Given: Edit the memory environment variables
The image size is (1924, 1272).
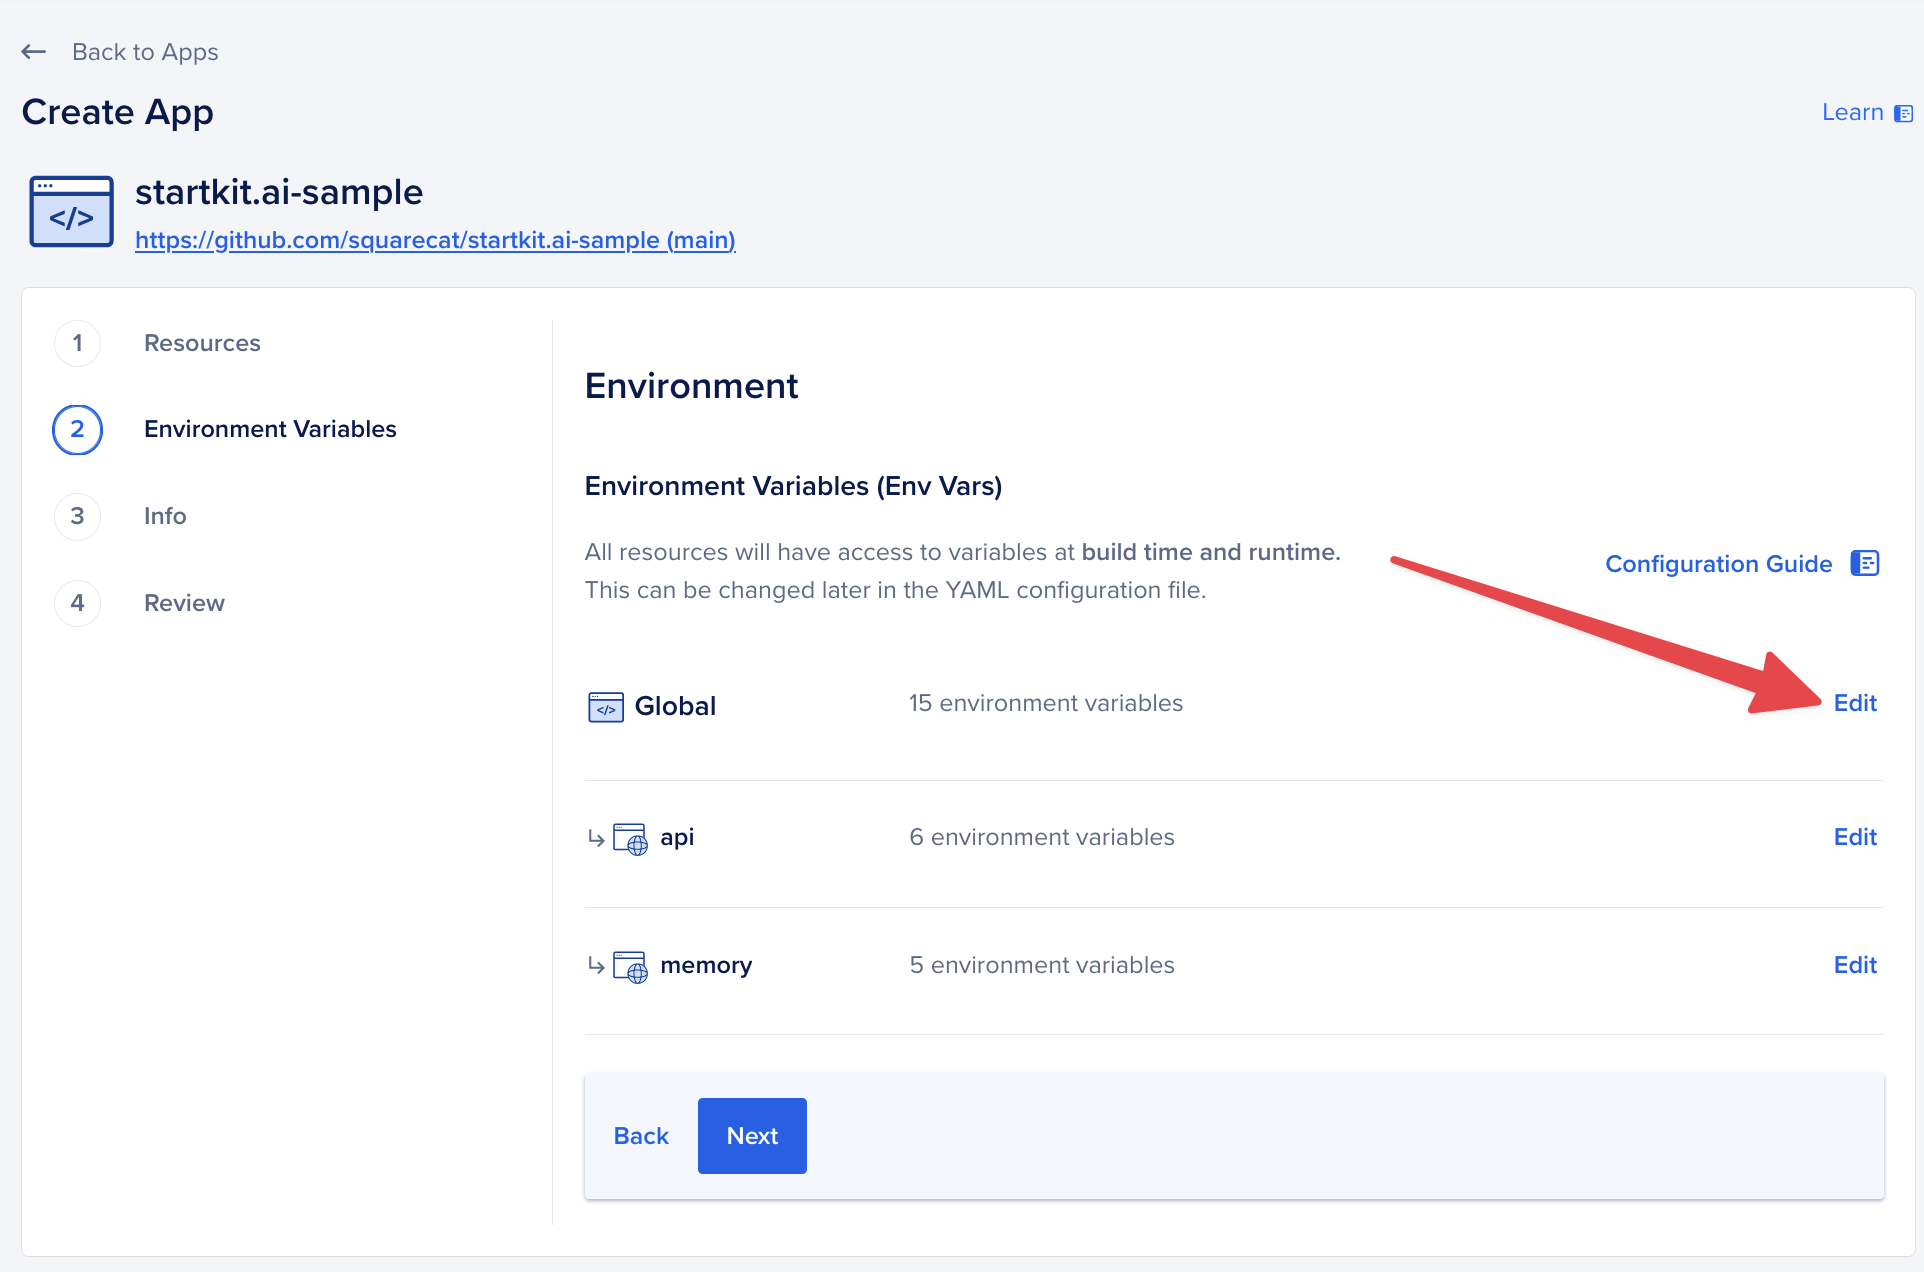Looking at the screenshot, I should [x=1855, y=965].
